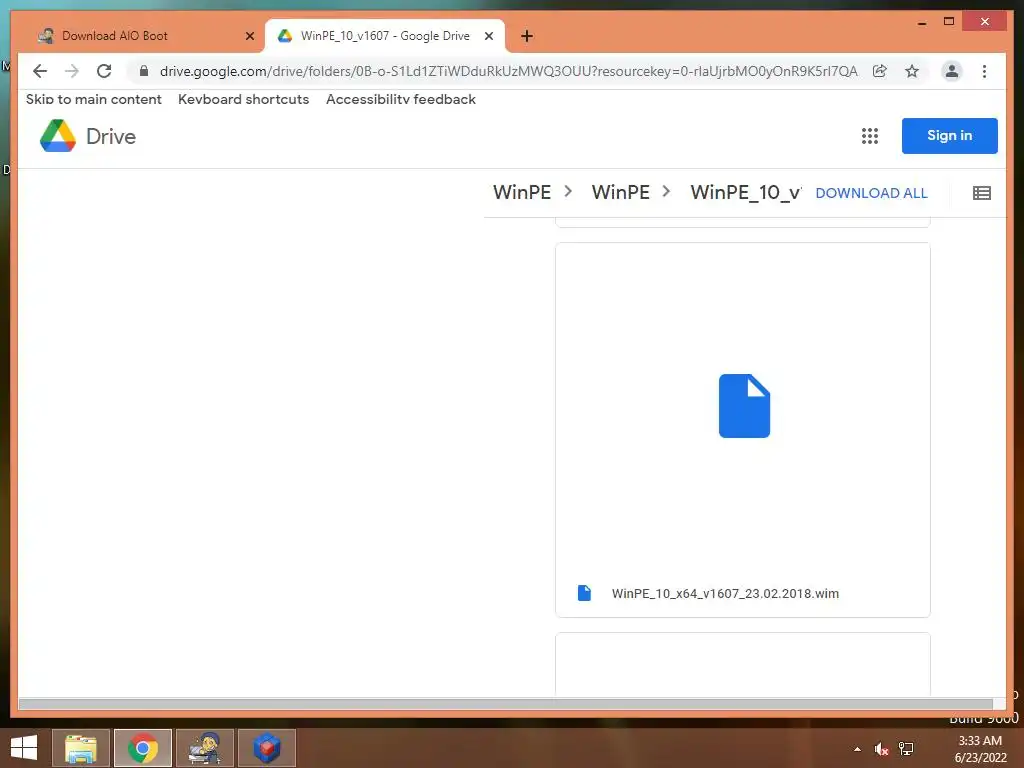Open File Explorer from taskbar
Screen dimensions: 1024x768
point(81,748)
